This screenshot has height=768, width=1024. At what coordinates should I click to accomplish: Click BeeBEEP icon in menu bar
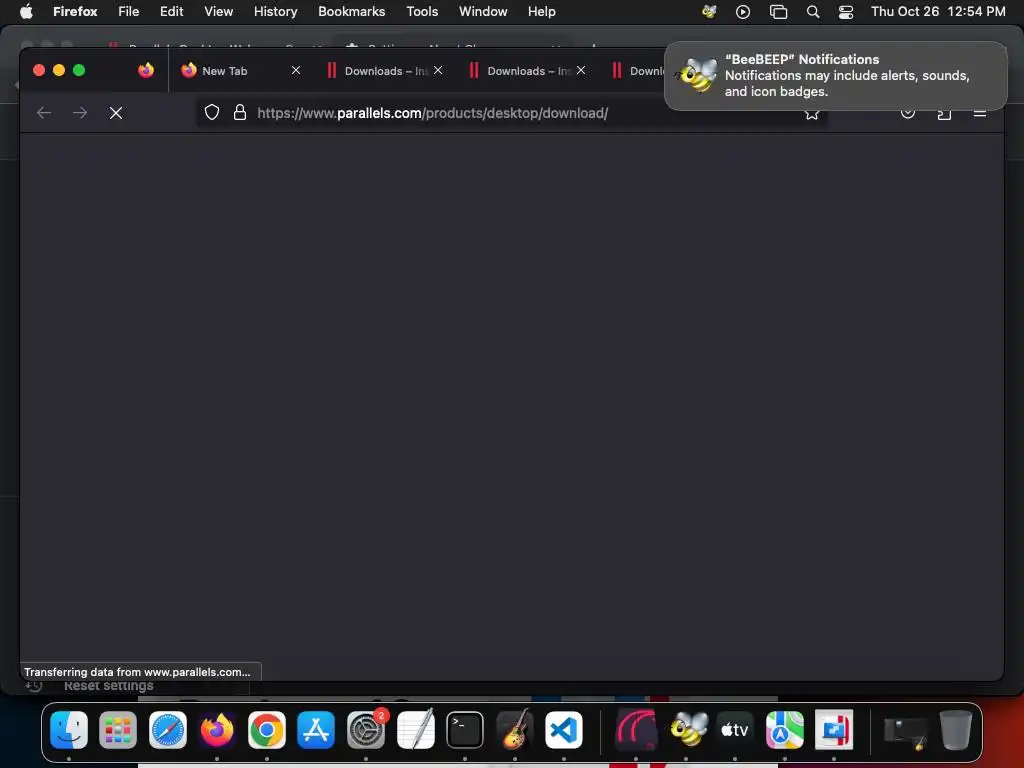(709, 11)
